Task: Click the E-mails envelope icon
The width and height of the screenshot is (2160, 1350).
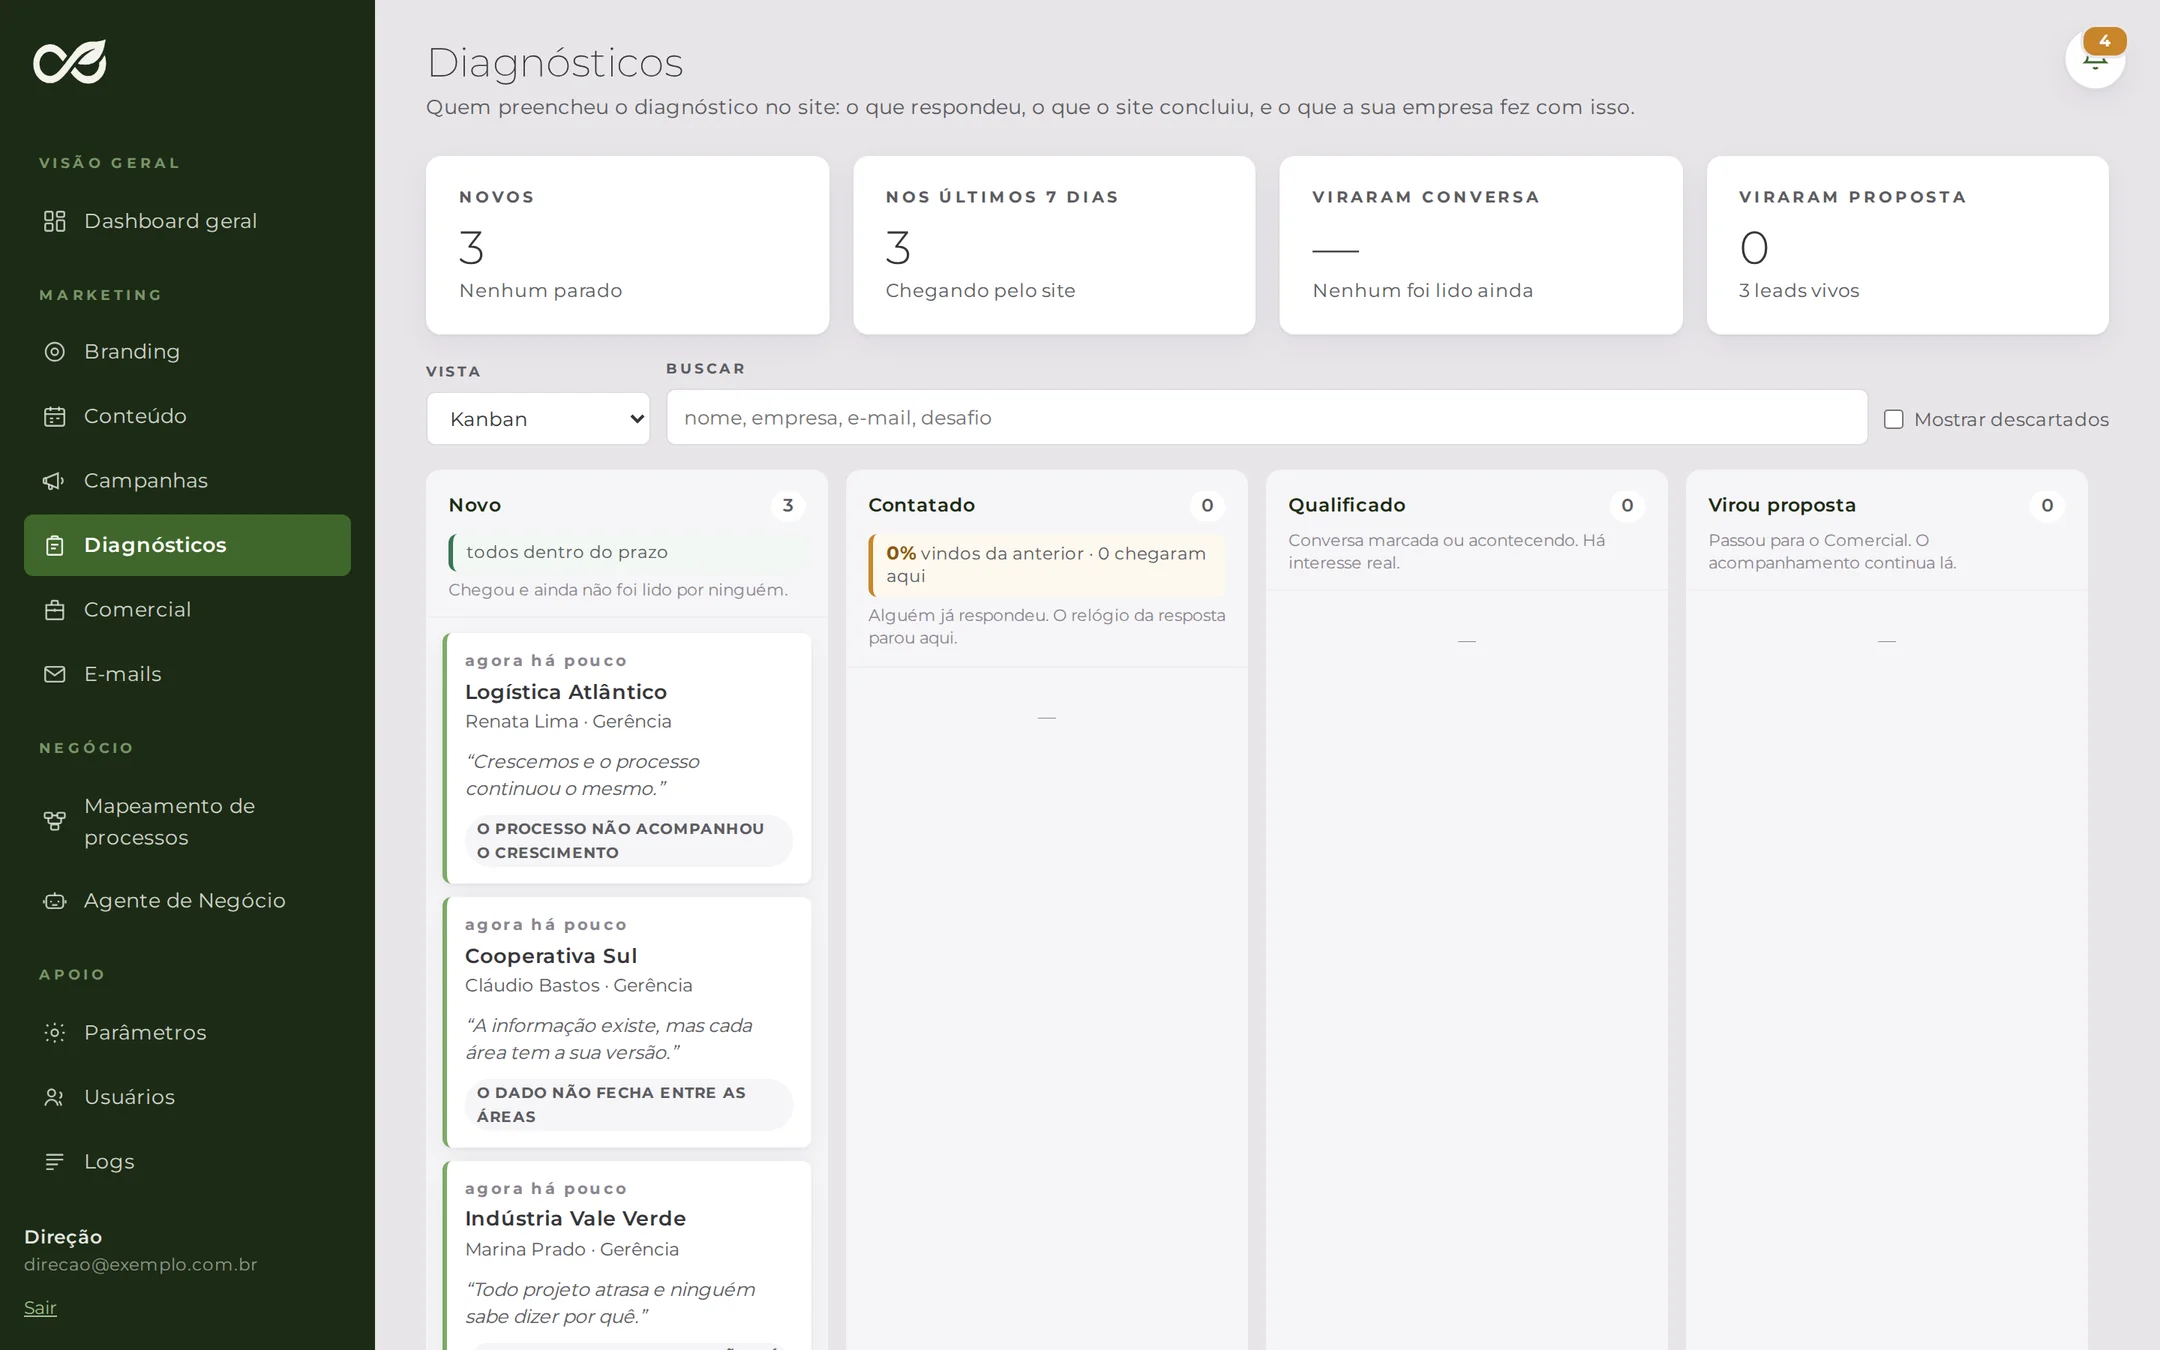Action: tap(55, 674)
